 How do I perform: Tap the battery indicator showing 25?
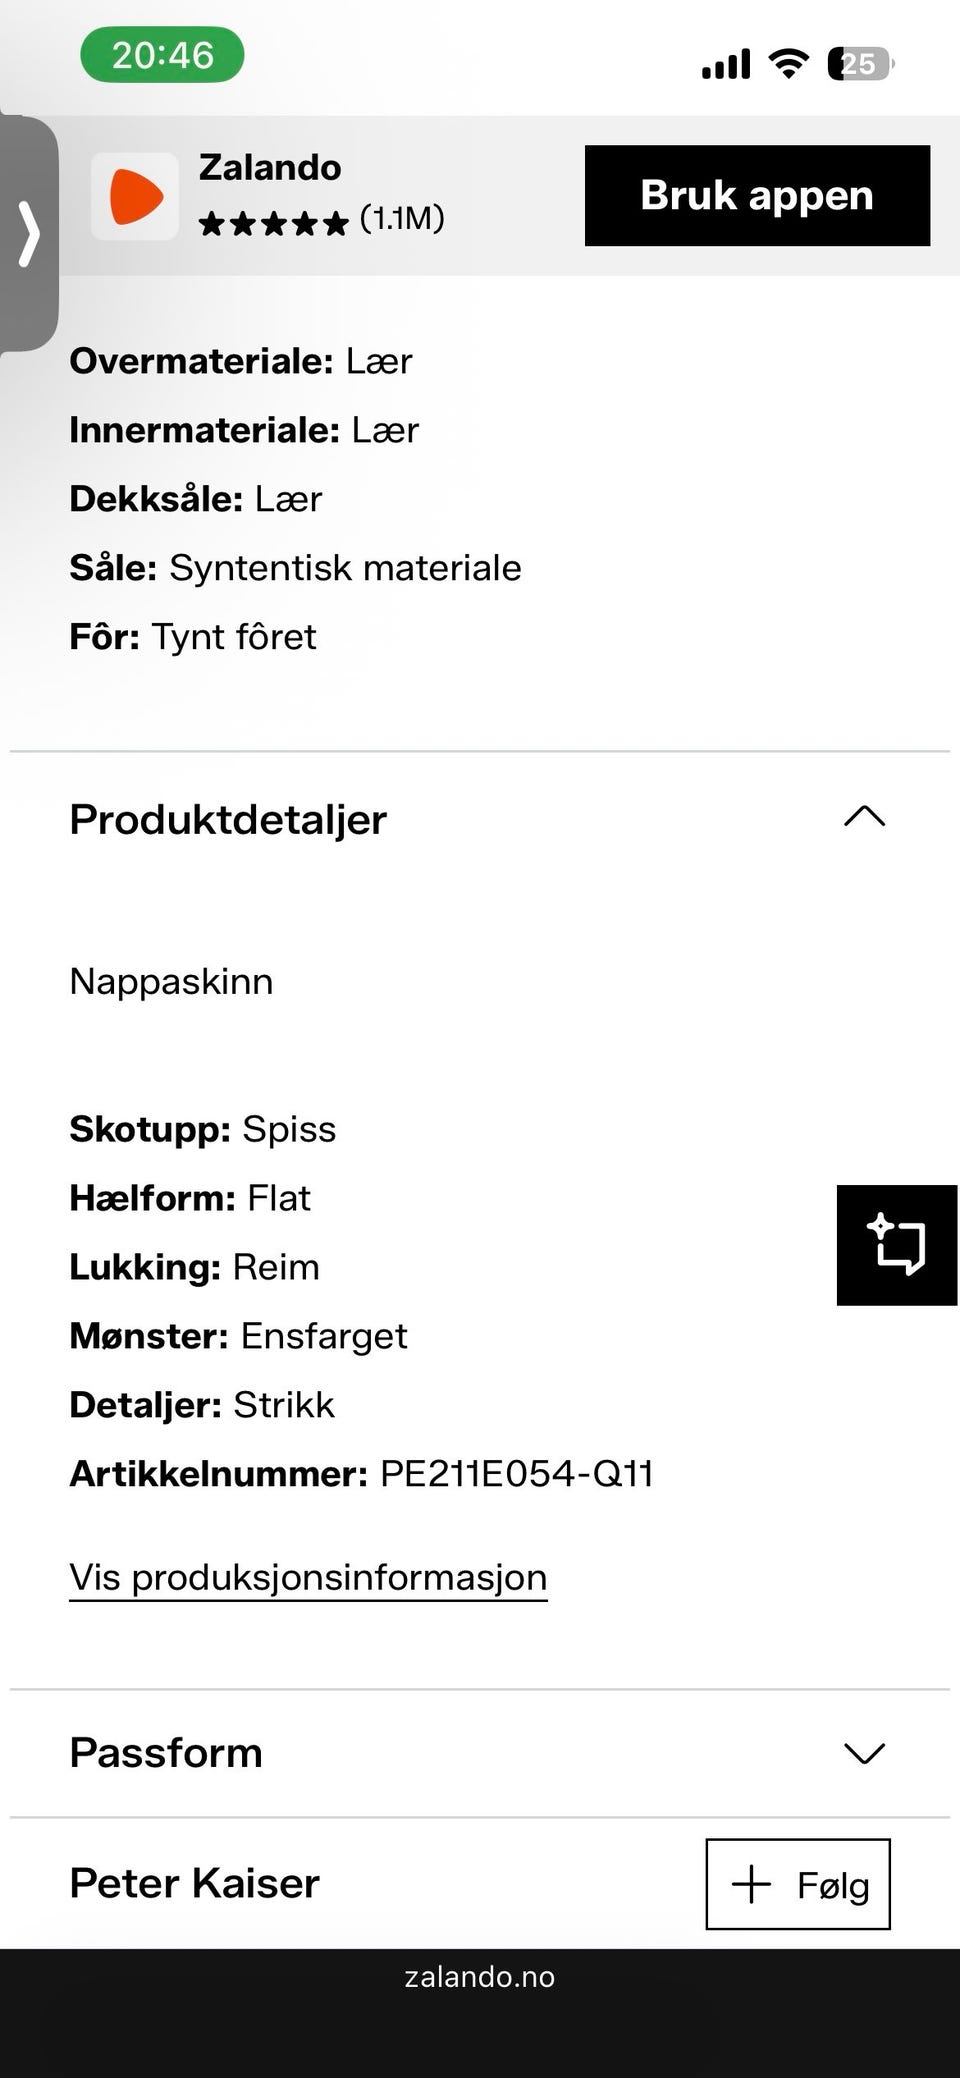860,64
